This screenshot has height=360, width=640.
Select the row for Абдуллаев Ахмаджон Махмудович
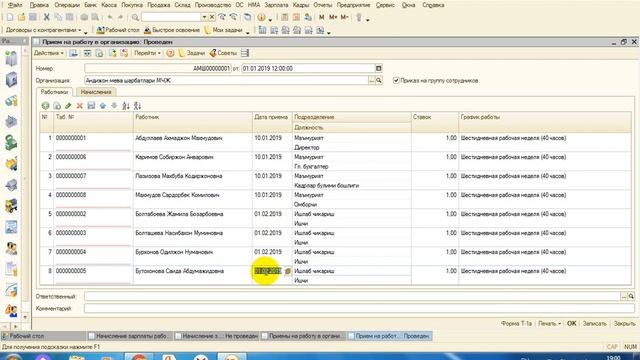[x=335, y=142]
